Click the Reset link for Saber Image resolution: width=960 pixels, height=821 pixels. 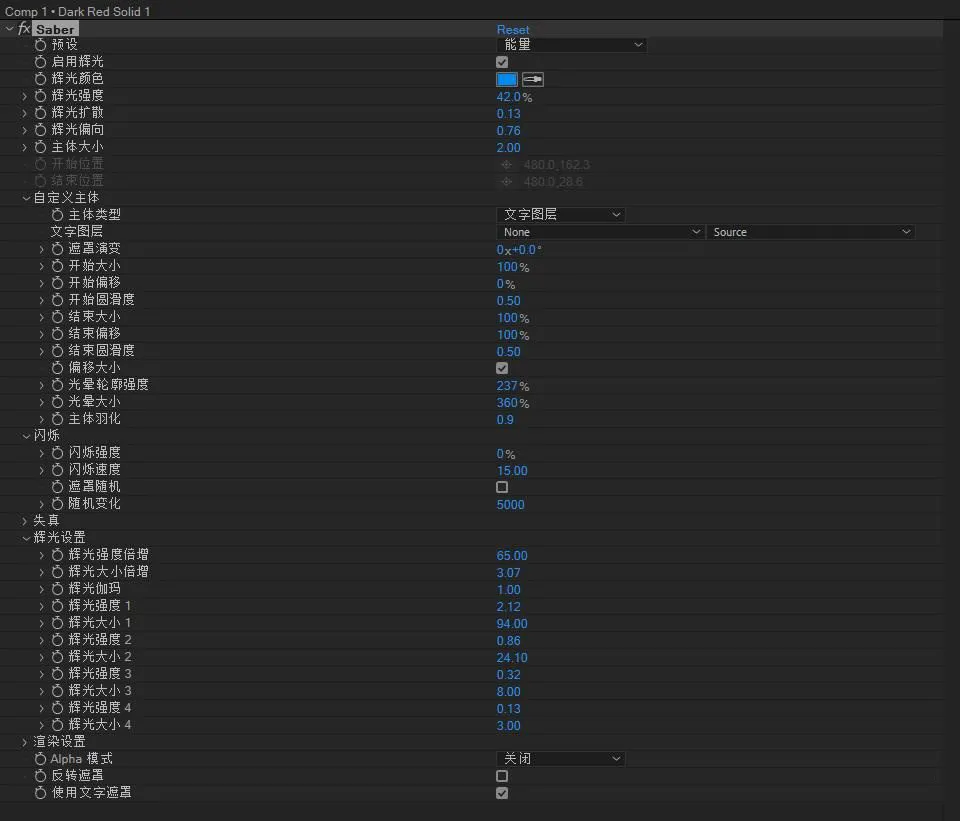tap(513, 30)
